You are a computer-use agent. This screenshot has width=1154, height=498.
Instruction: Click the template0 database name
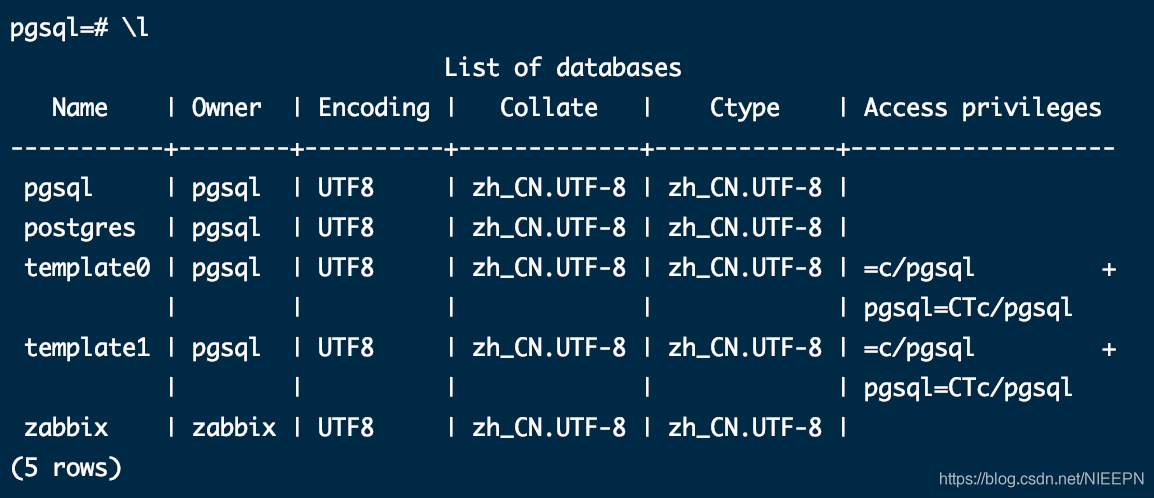87,268
